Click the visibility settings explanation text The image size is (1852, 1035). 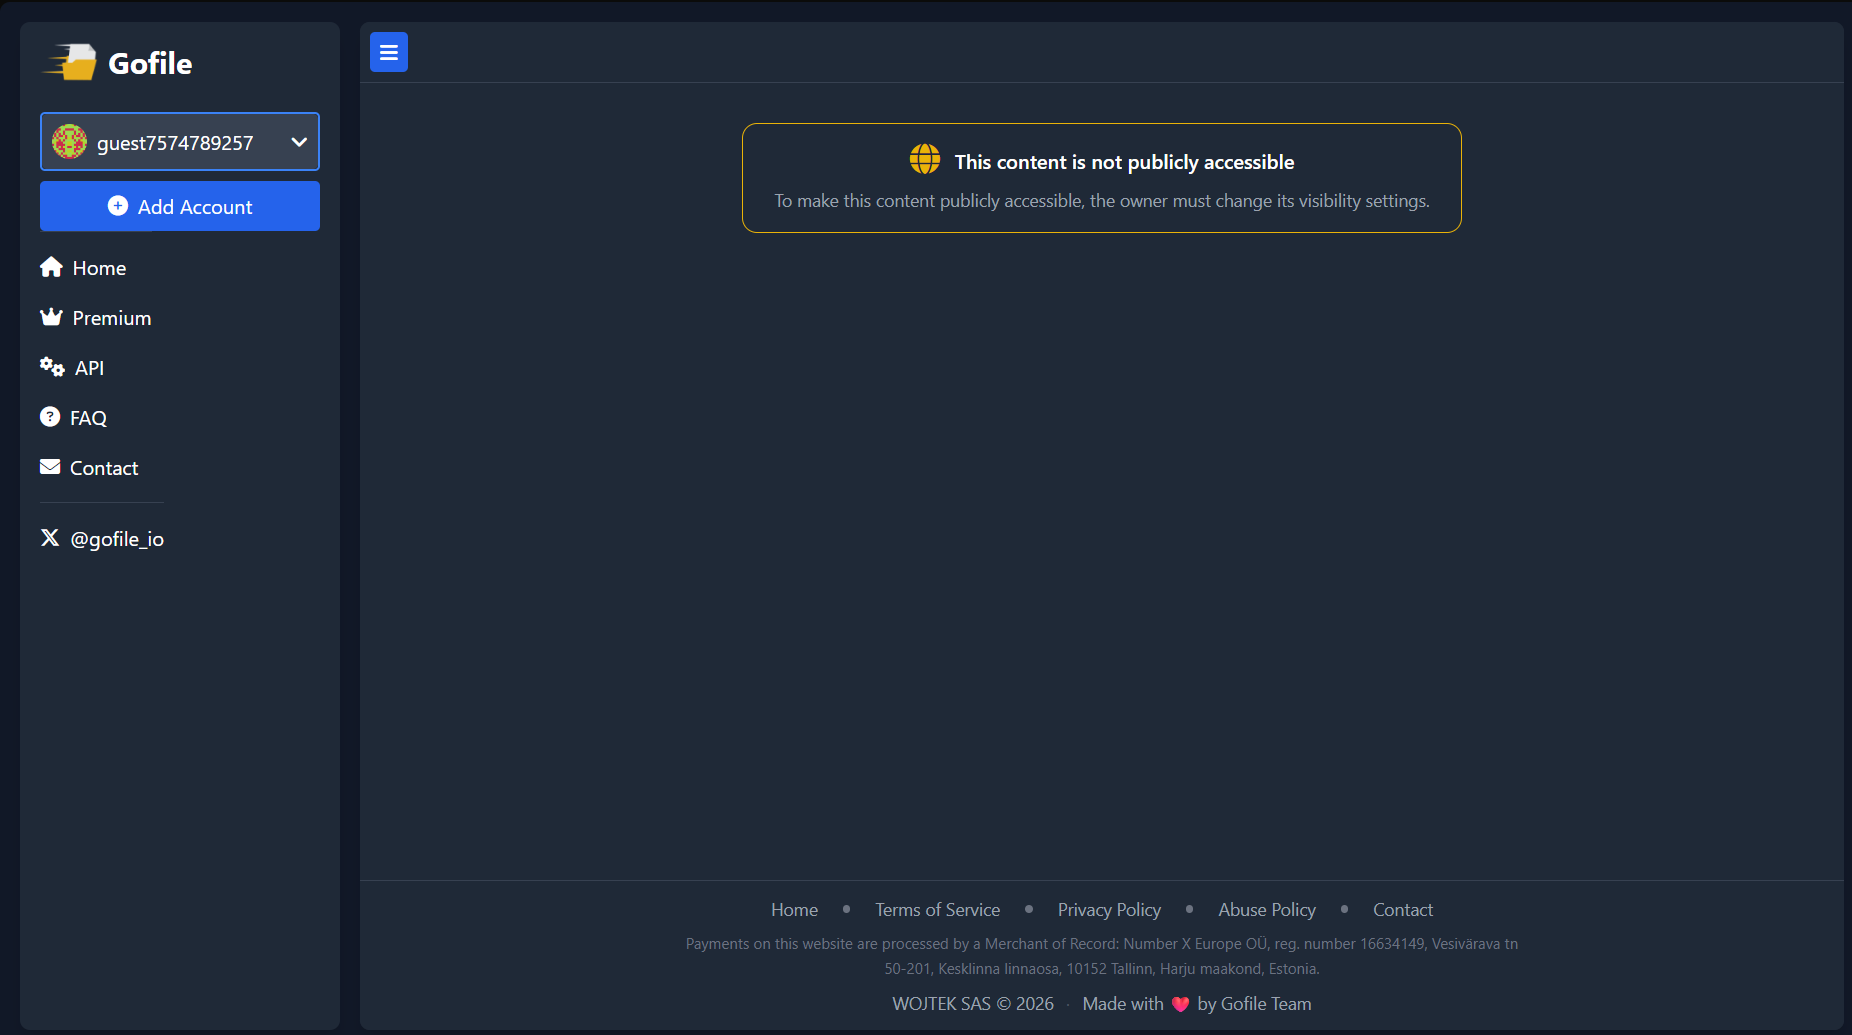pyautogui.click(x=1102, y=201)
